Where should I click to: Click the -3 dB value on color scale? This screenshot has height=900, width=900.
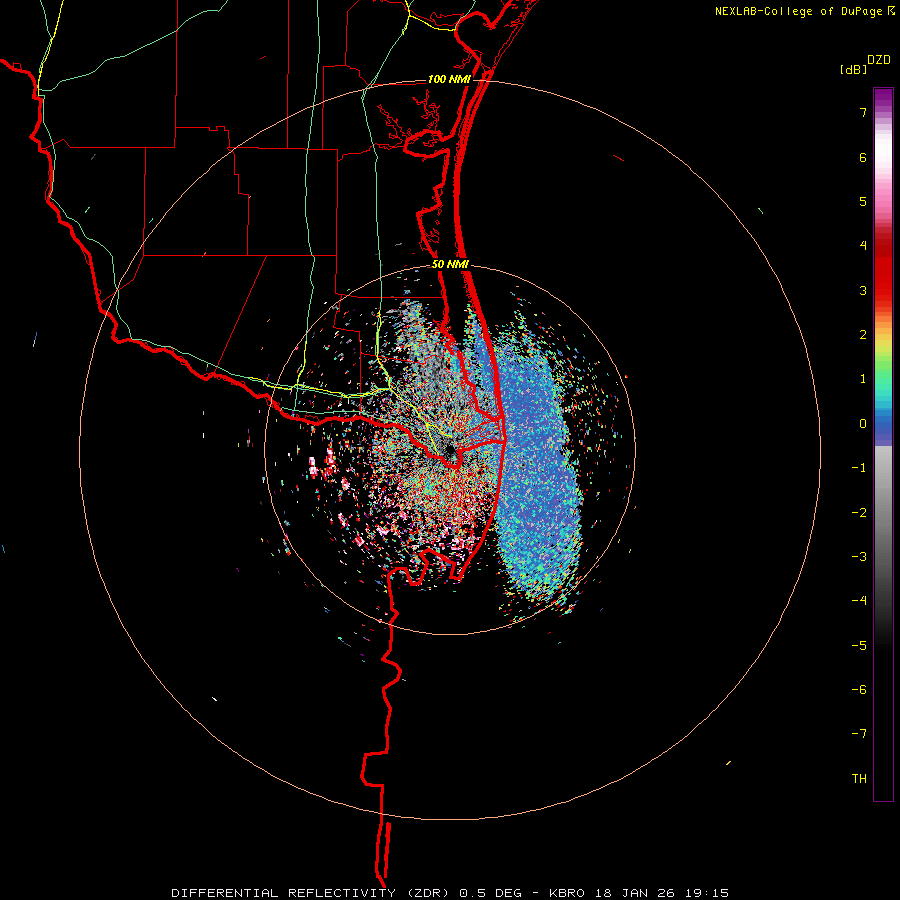click(859, 556)
